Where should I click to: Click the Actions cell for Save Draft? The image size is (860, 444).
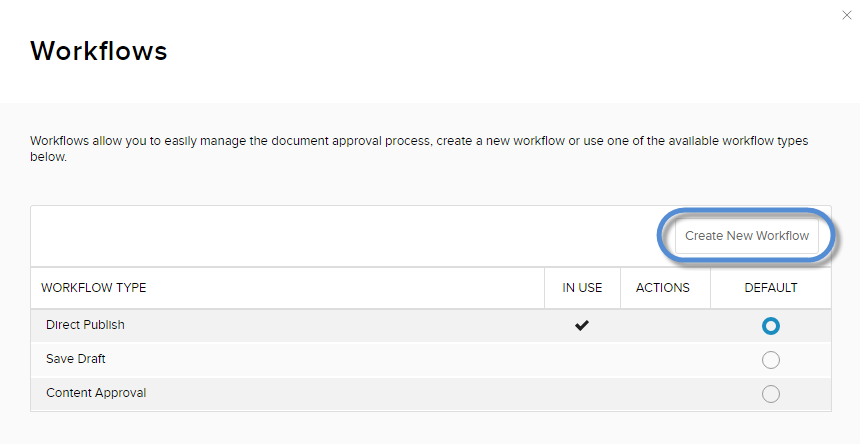(x=665, y=360)
